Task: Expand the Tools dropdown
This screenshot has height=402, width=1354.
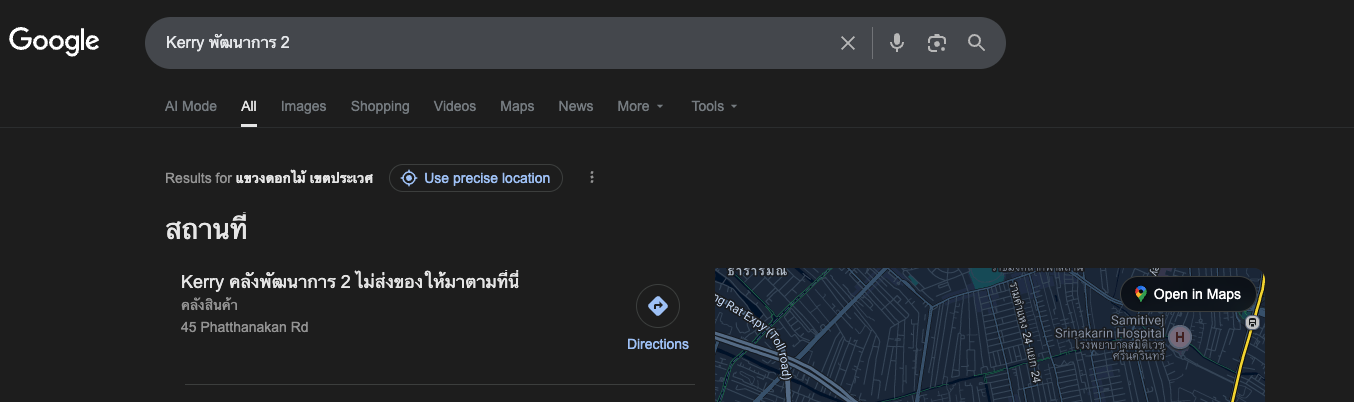Action: [714, 106]
